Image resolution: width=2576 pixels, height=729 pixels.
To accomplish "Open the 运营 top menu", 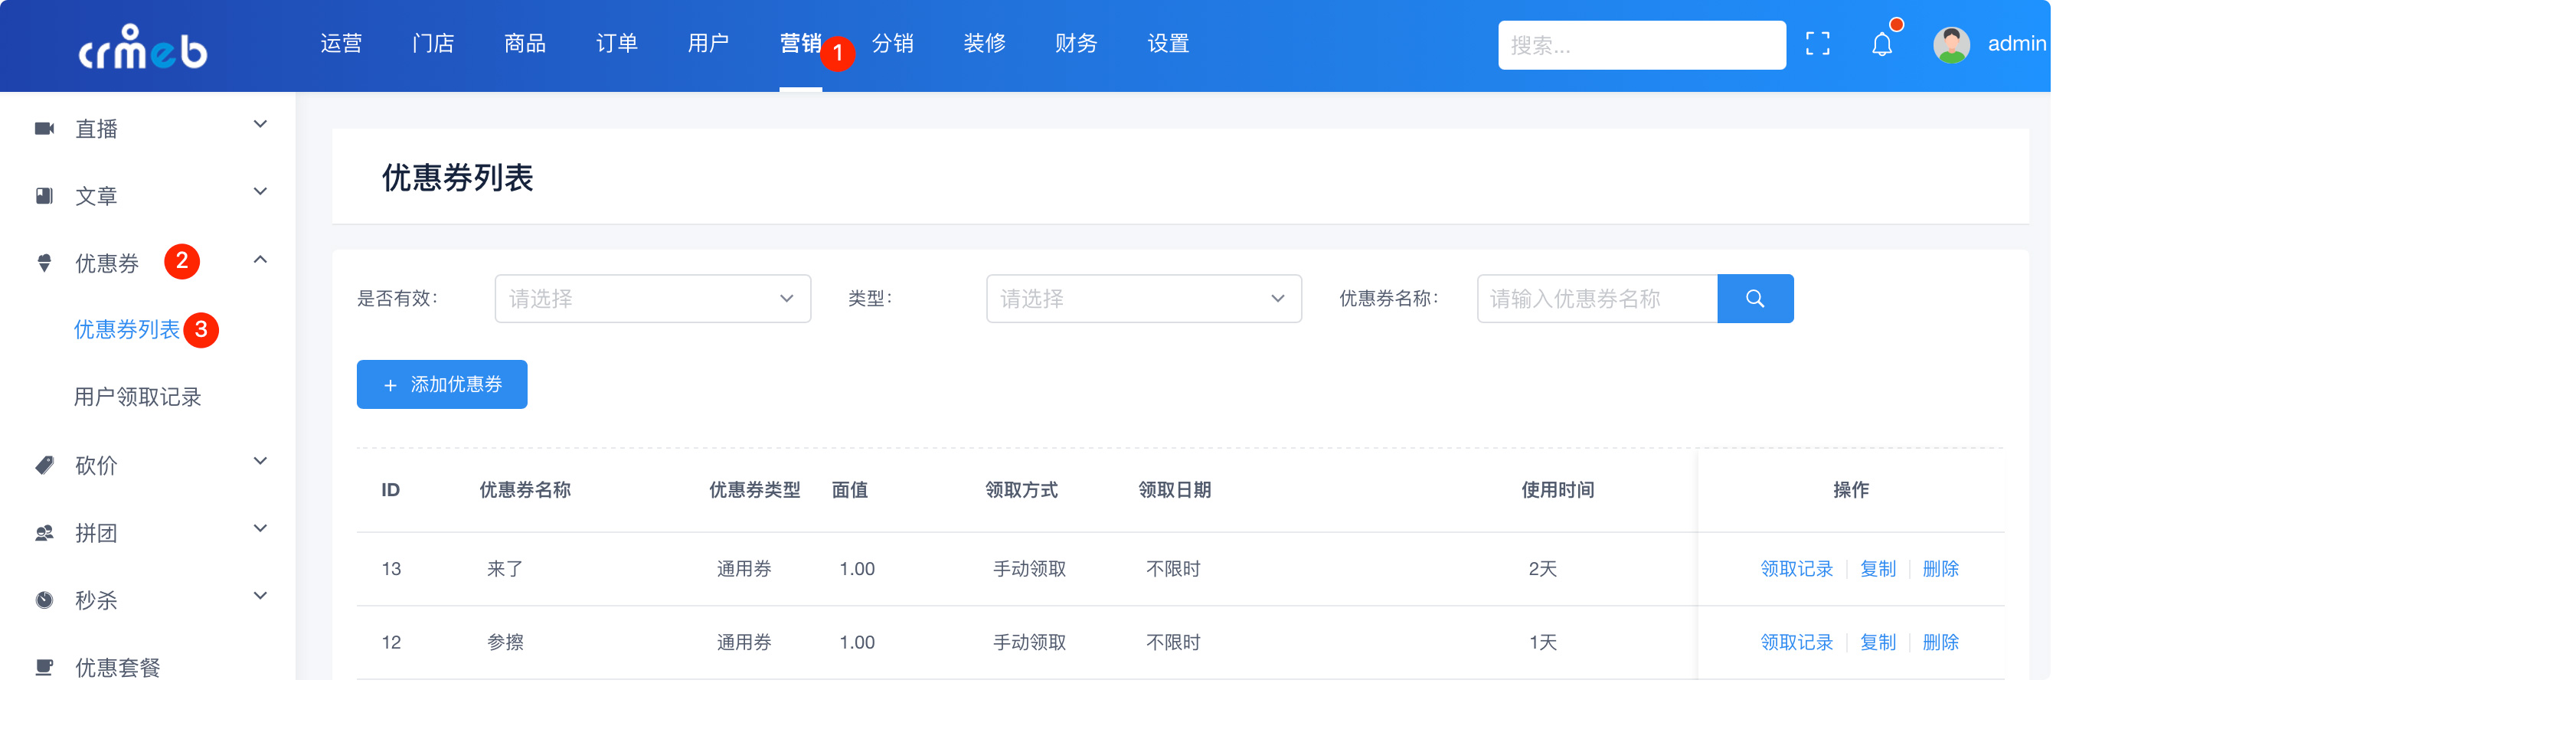I will pos(341,44).
